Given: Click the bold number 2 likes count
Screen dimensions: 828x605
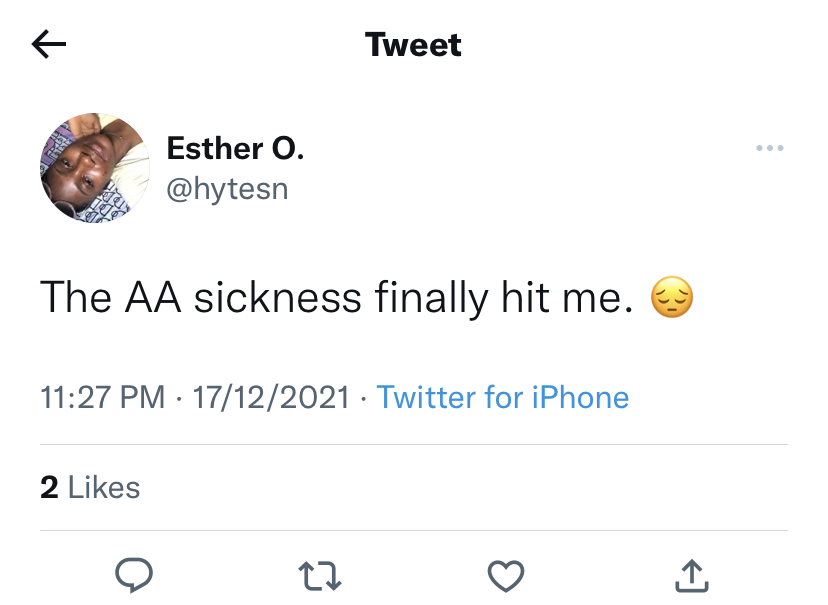Looking at the screenshot, I should [x=50, y=487].
